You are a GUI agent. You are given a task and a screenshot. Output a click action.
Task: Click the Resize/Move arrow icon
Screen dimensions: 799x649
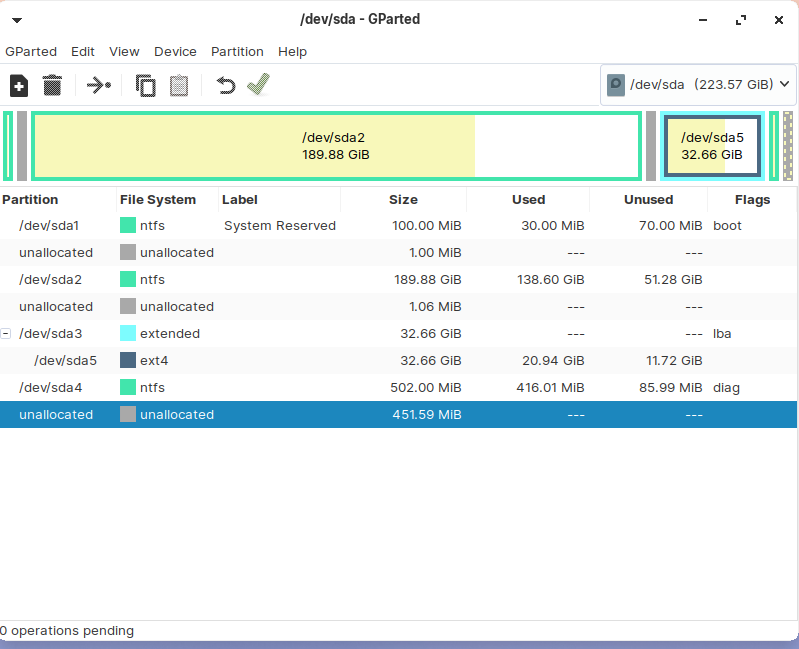99,85
